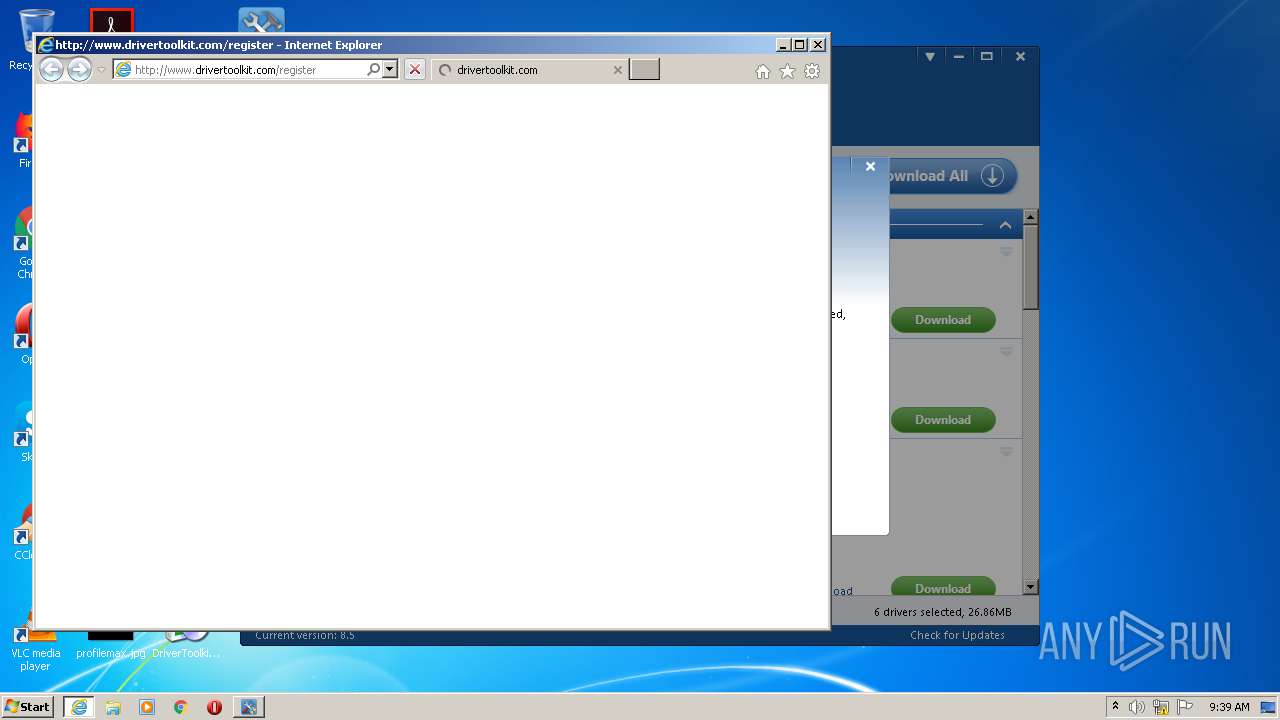
Task: Open a new tab in Internet Explorer
Action: point(644,69)
